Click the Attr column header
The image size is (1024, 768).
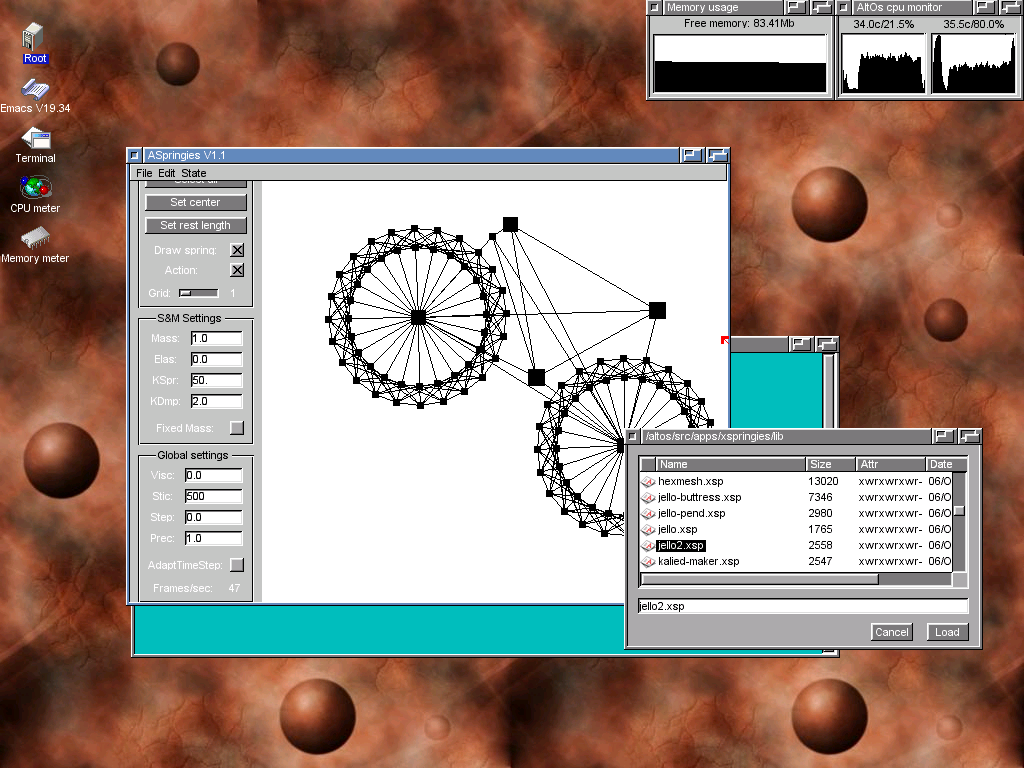coord(891,464)
